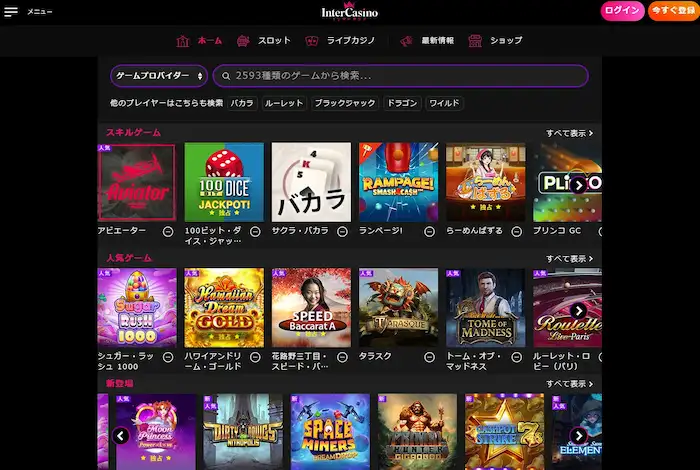Image resolution: width=700 pixels, height=470 pixels.
Task: Expand 新登場 via すべて表示
Action: pyautogui.click(x=569, y=384)
